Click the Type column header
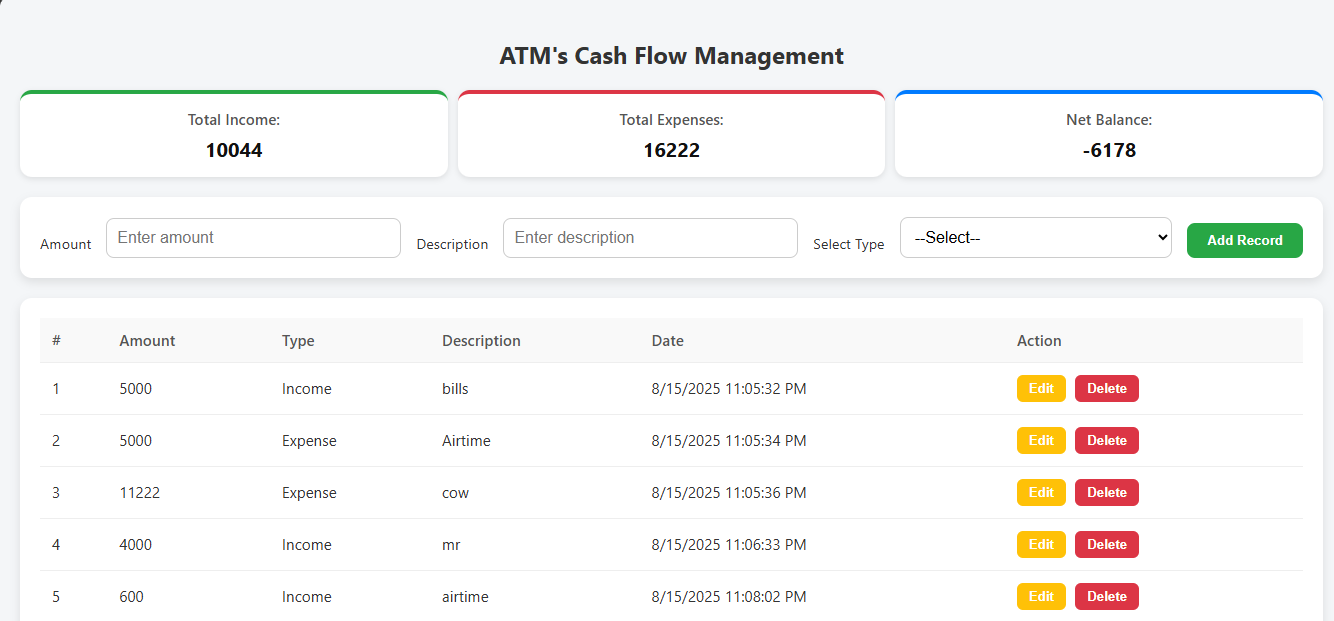The height and width of the screenshot is (621, 1334). click(x=298, y=341)
